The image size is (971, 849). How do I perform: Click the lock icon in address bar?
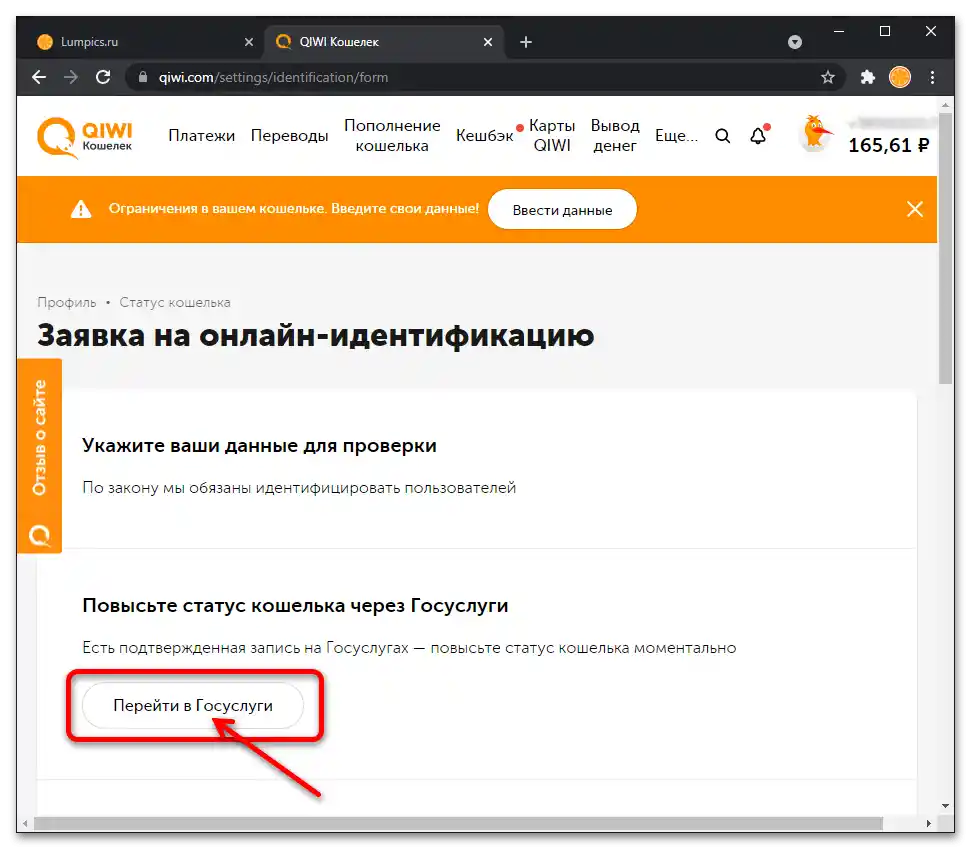143,77
